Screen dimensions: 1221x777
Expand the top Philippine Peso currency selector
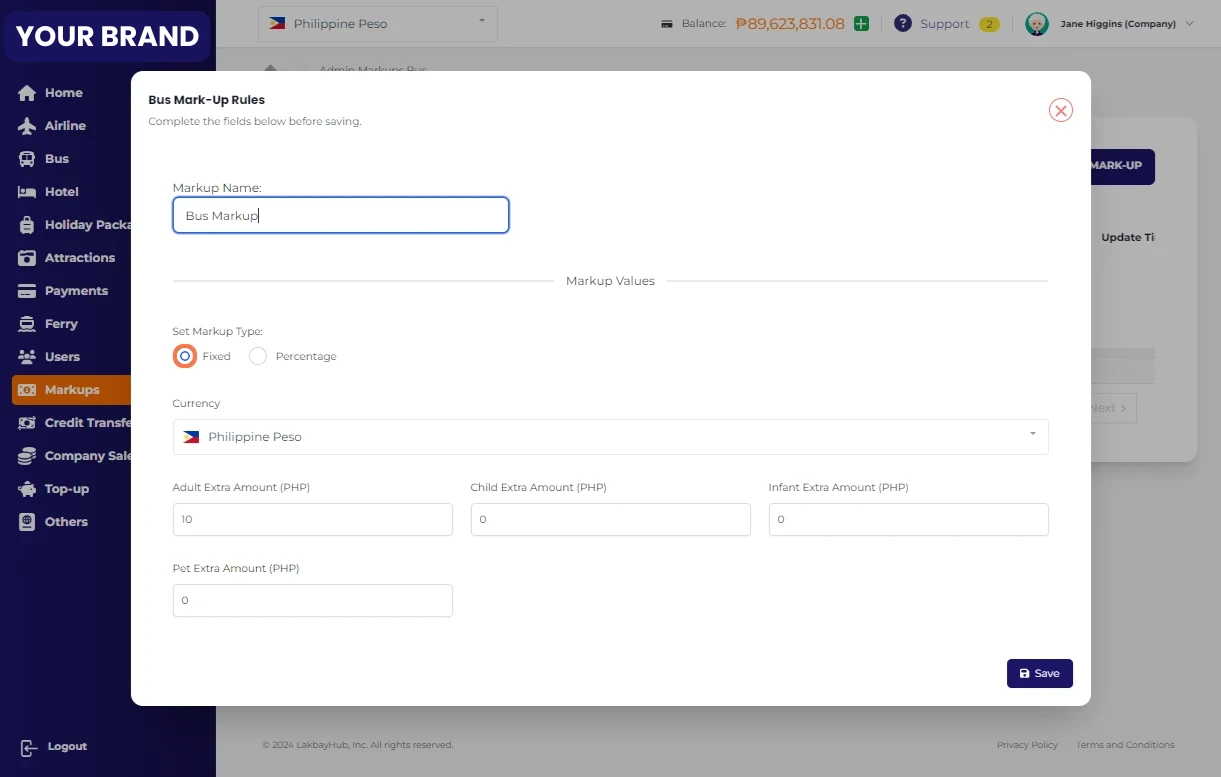[377, 24]
